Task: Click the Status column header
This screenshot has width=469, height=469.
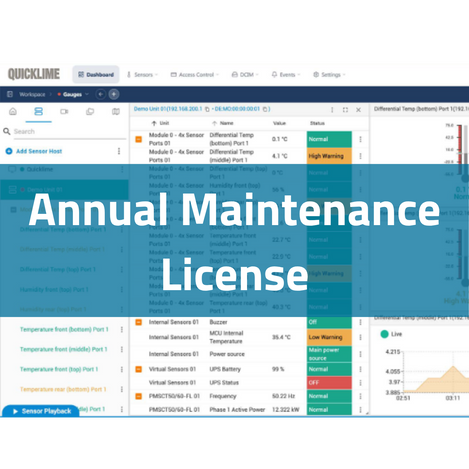Action: [x=317, y=123]
